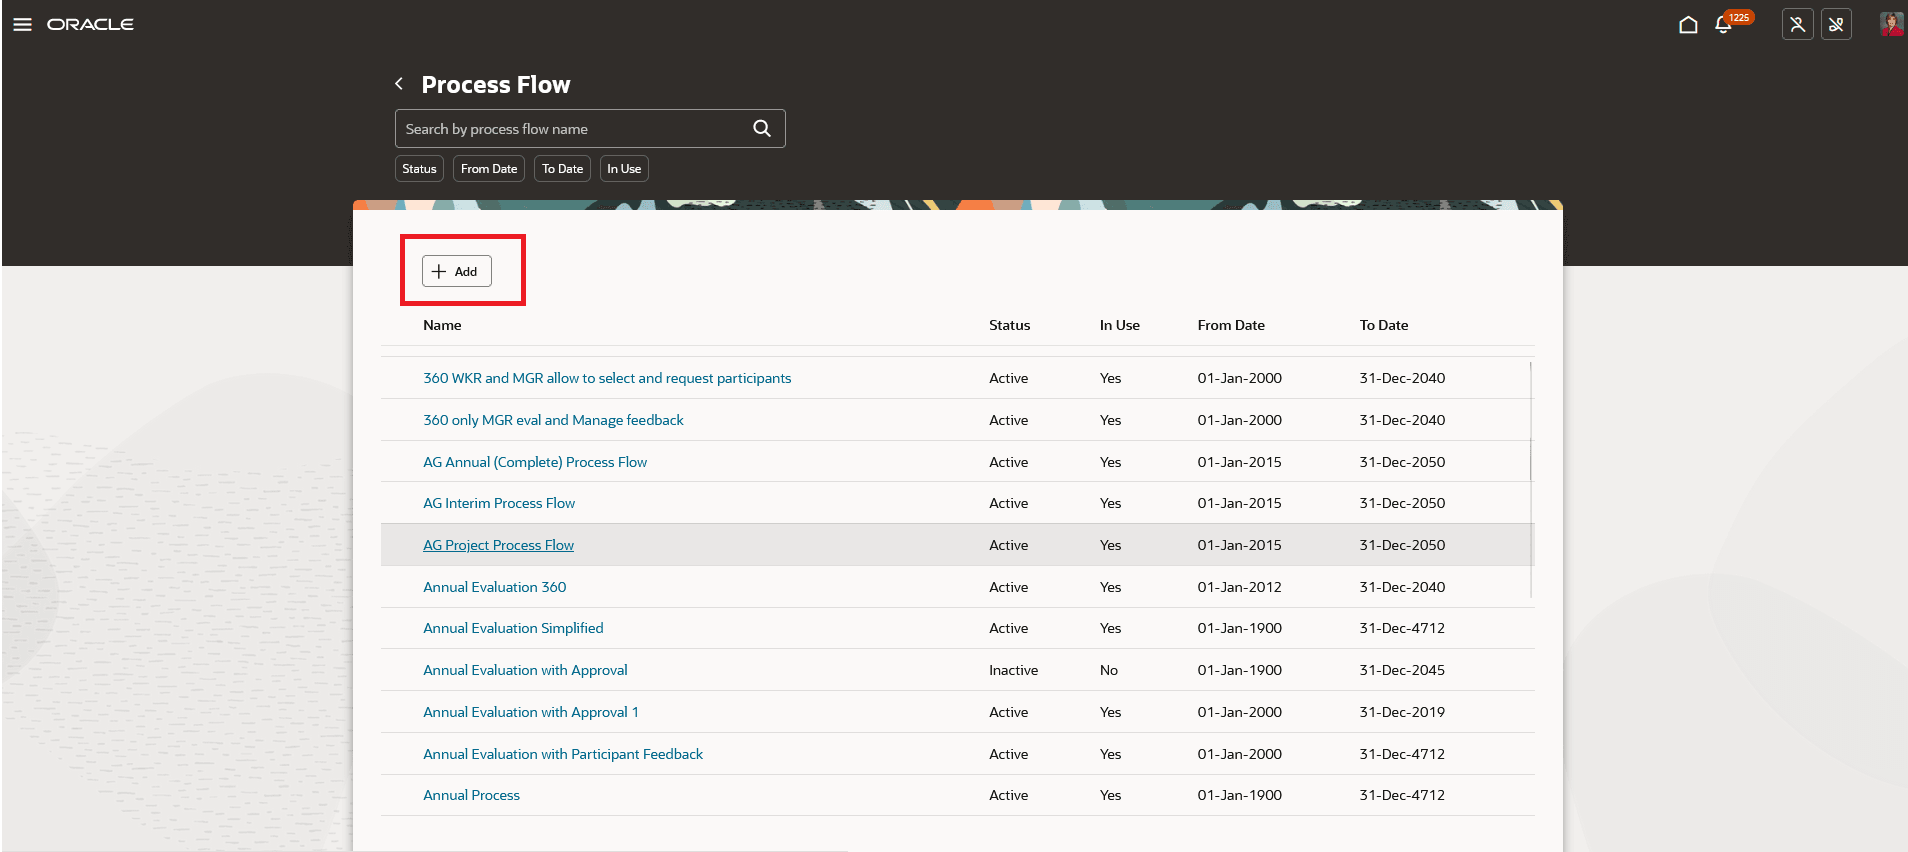Open the Status filter dropdown
The width and height of the screenshot is (1908, 852).
(x=419, y=169)
